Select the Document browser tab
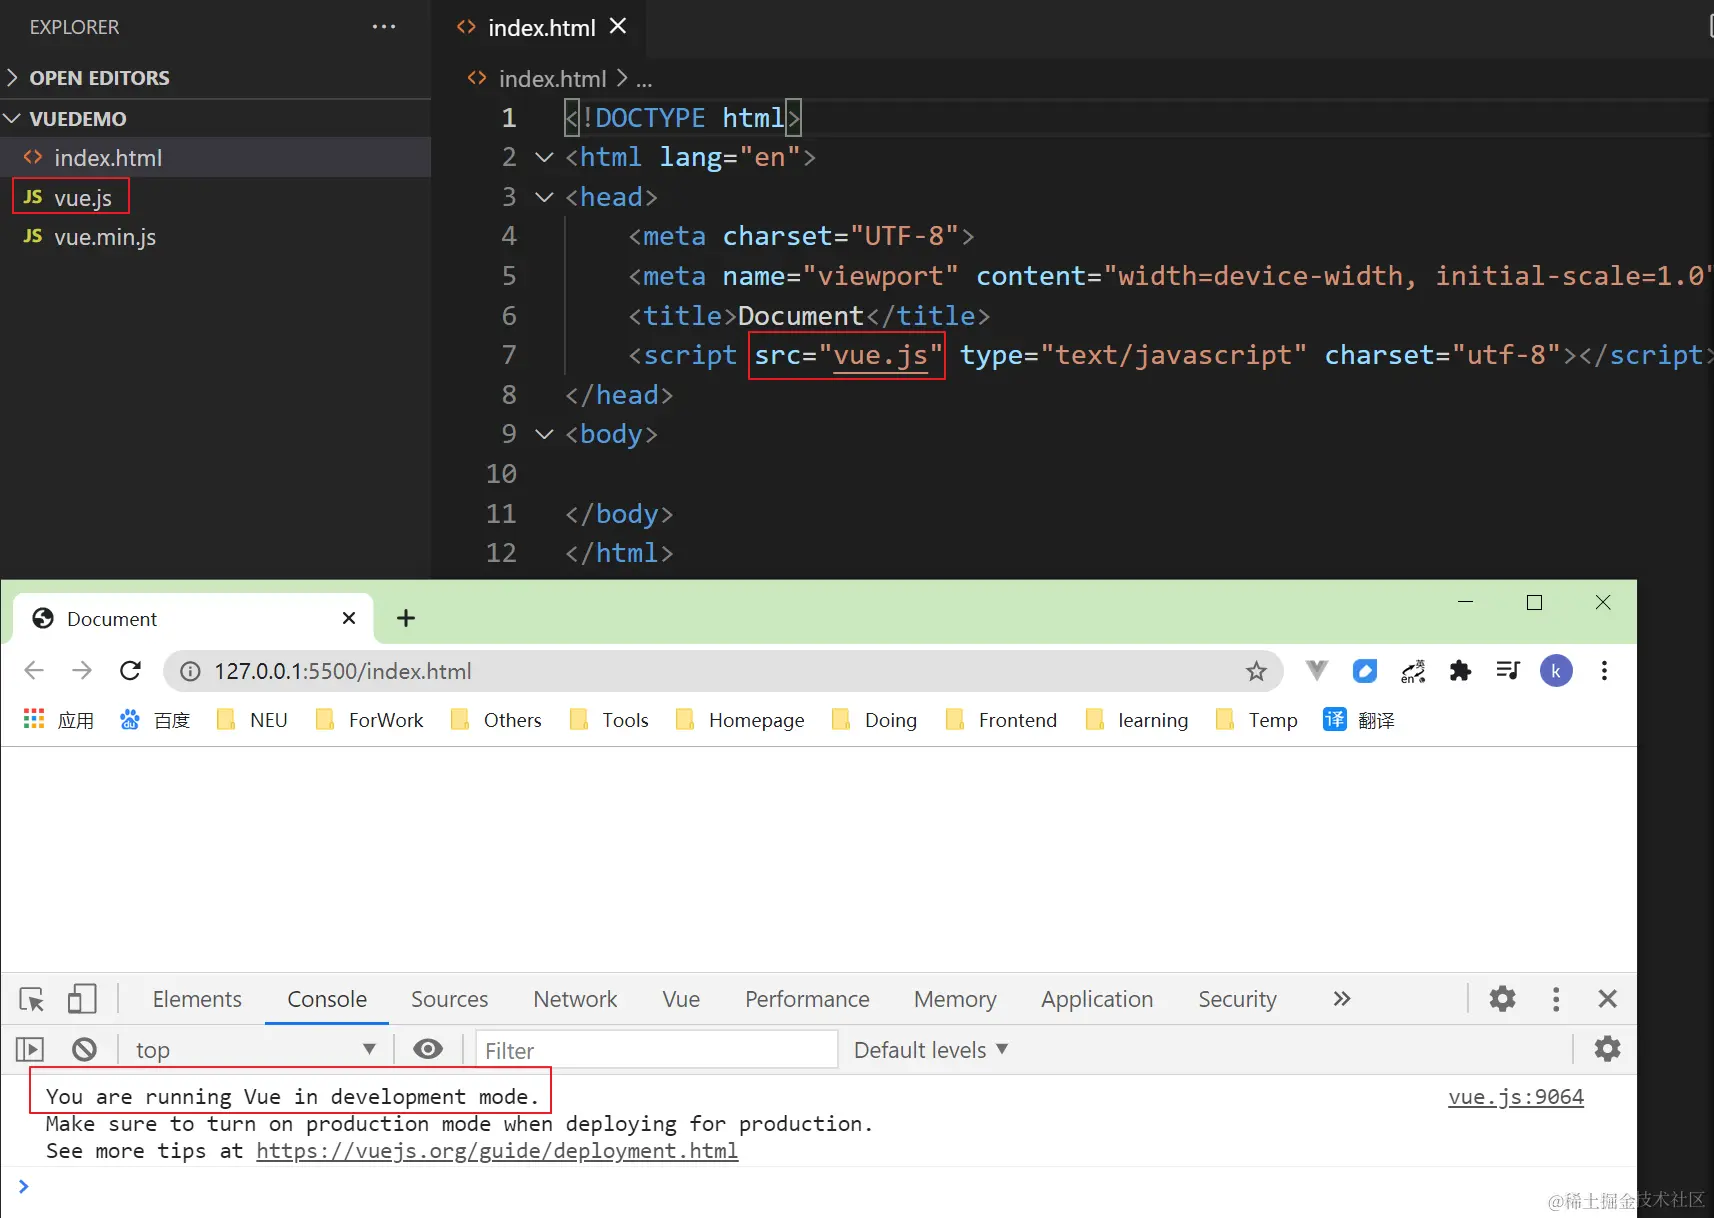Image resolution: width=1714 pixels, height=1218 pixels. click(193, 619)
